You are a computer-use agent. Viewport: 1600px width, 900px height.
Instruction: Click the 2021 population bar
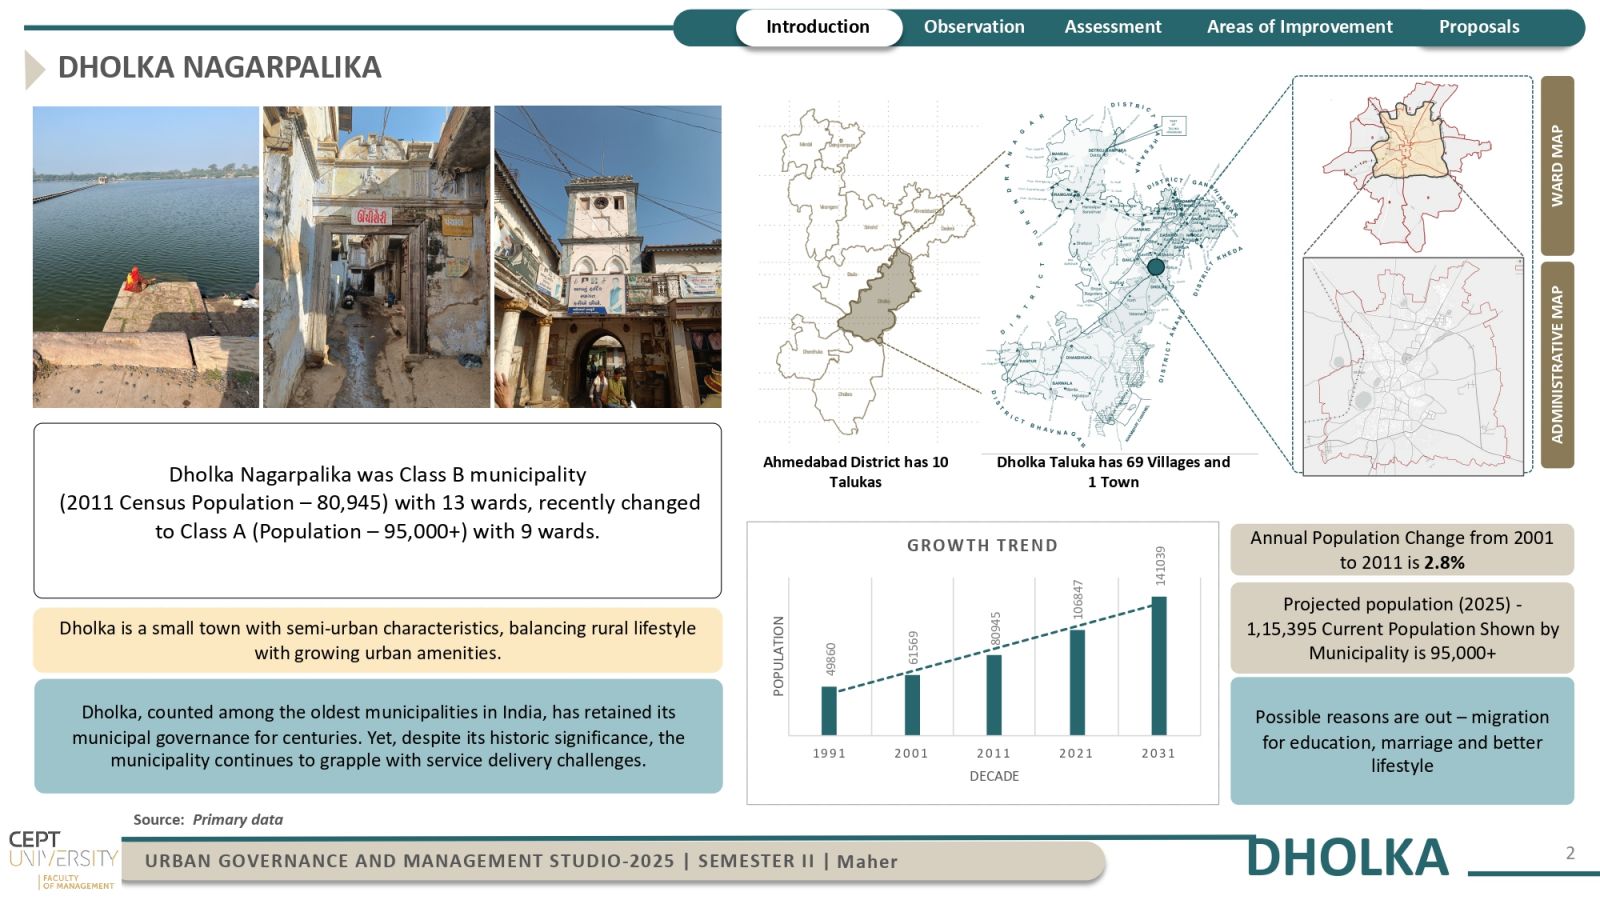1077,682
